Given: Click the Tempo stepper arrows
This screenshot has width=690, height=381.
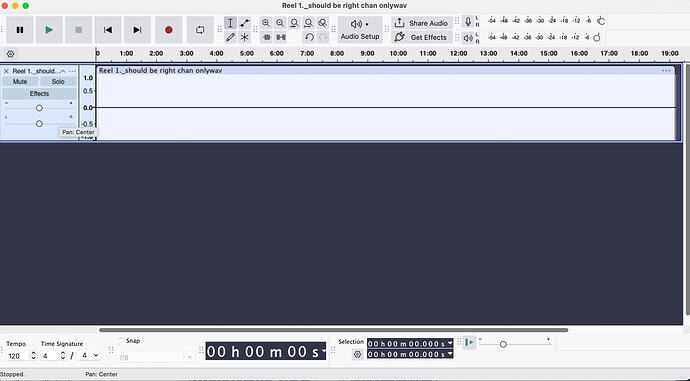Looking at the screenshot, I should (x=33, y=355).
